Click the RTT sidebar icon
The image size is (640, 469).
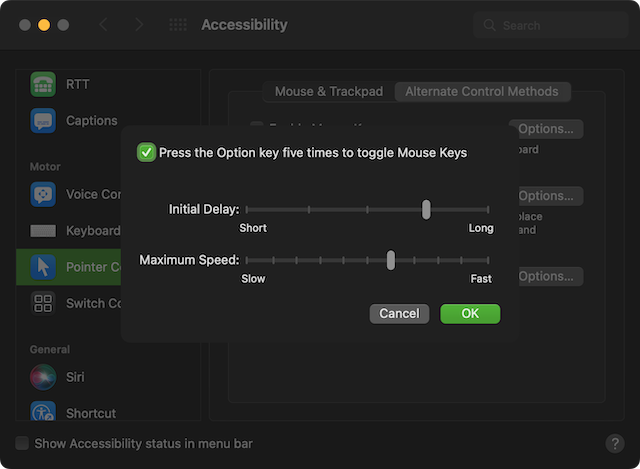(x=43, y=84)
